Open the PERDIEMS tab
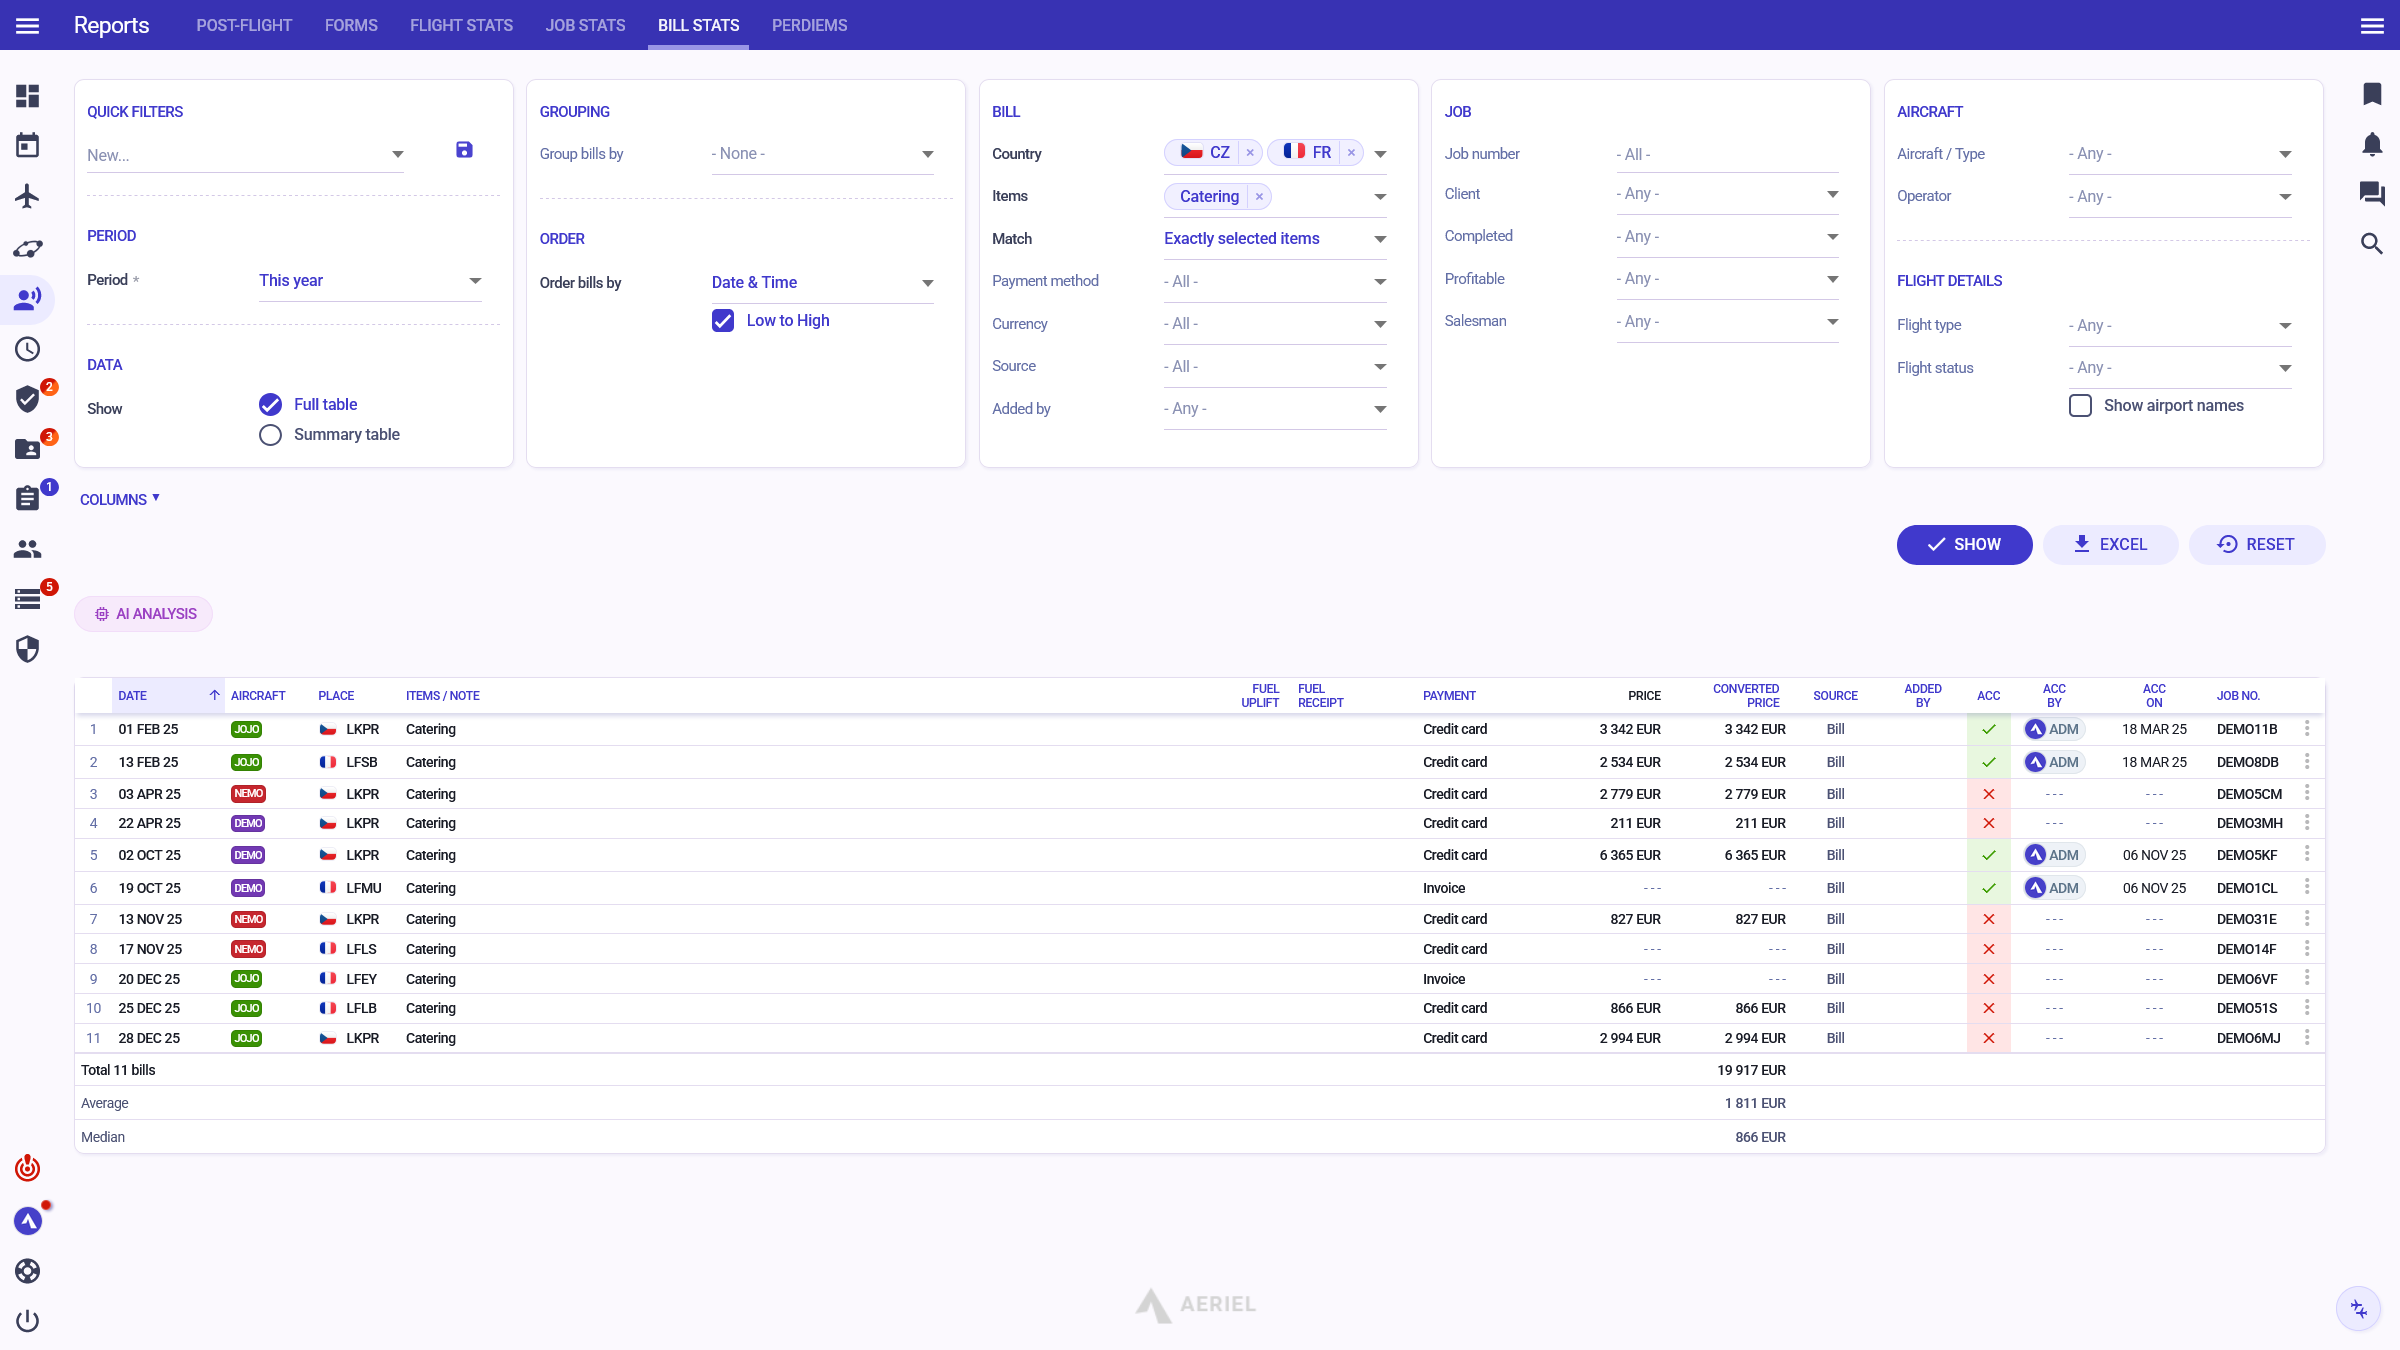Viewport: 2400px width, 1350px height. [x=809, y=25]
